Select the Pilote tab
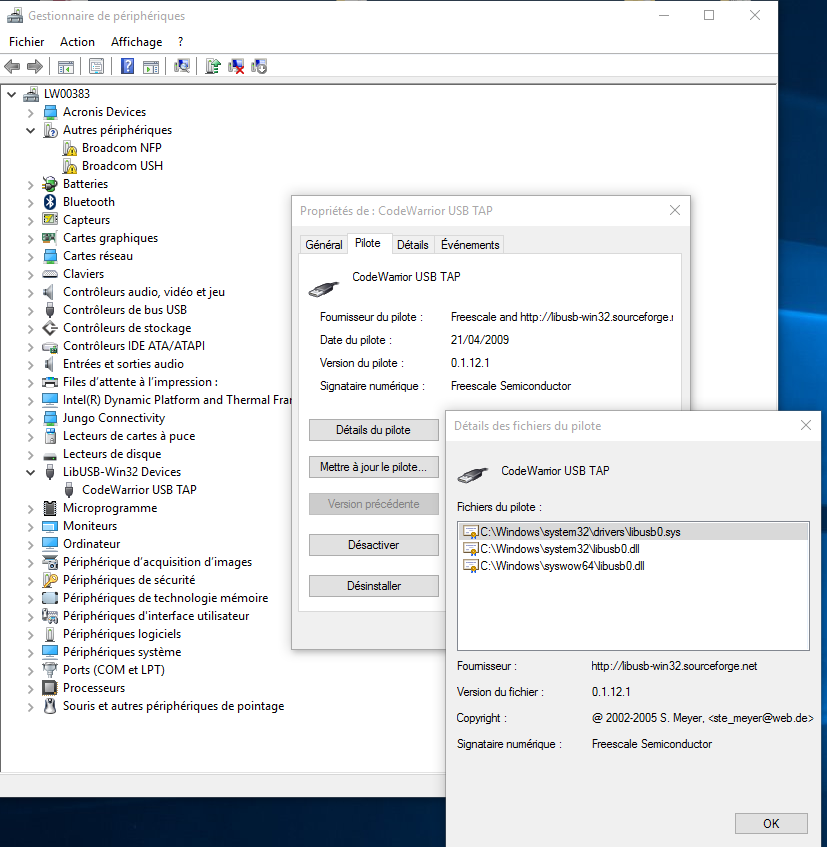This screenshot has height=847, width=827. click(x=368, y=243)
